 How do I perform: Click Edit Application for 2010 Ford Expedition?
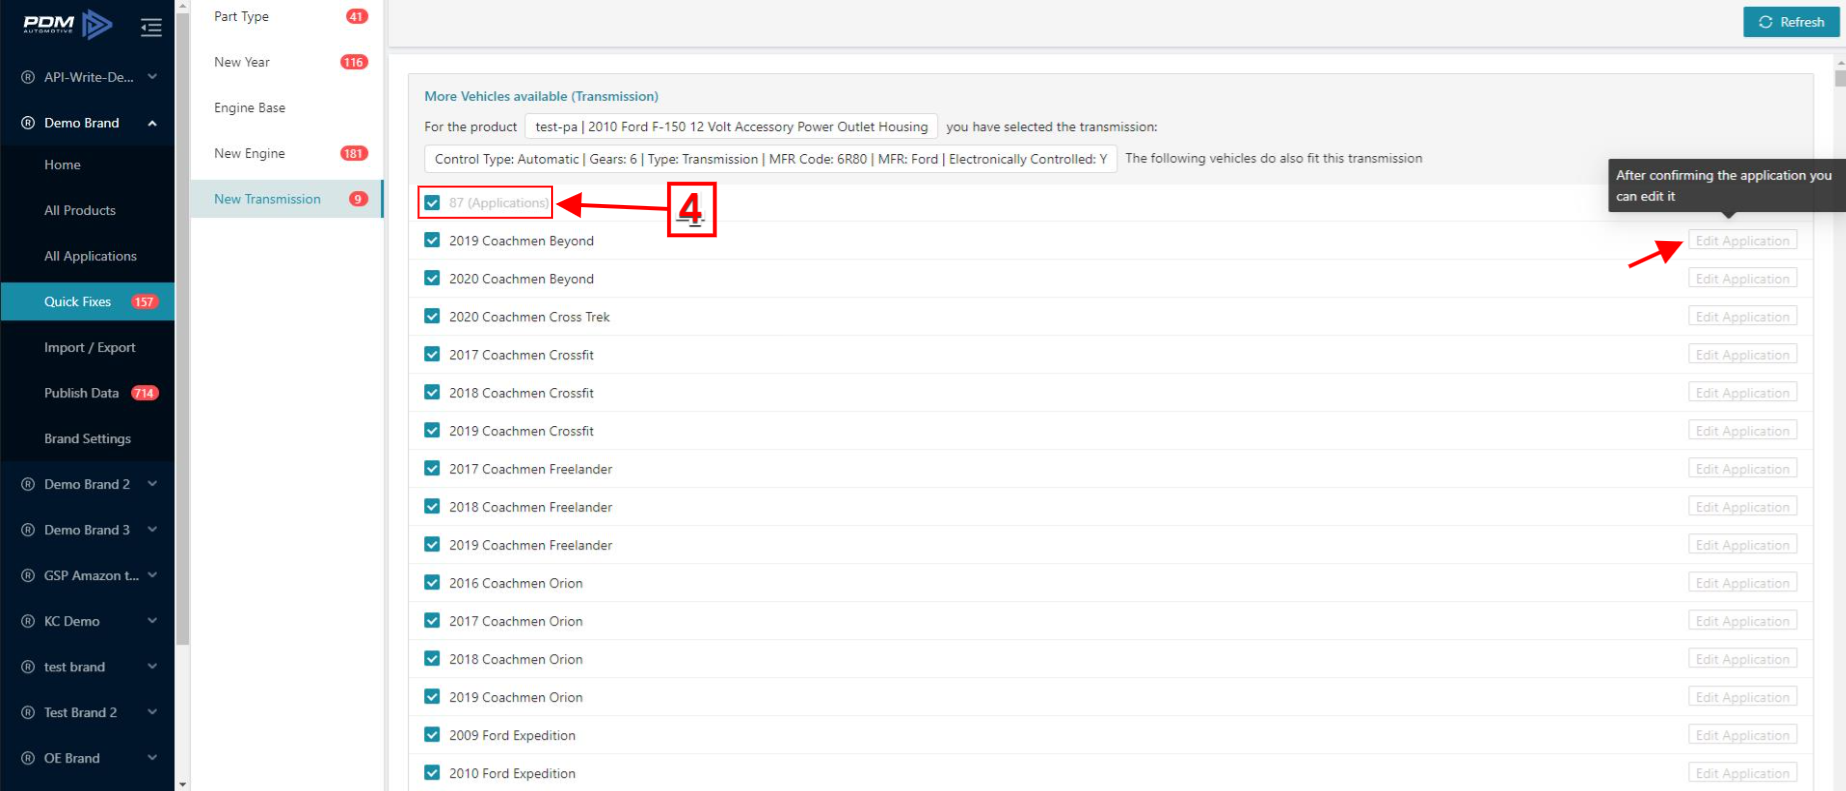tap(1742, 773)
